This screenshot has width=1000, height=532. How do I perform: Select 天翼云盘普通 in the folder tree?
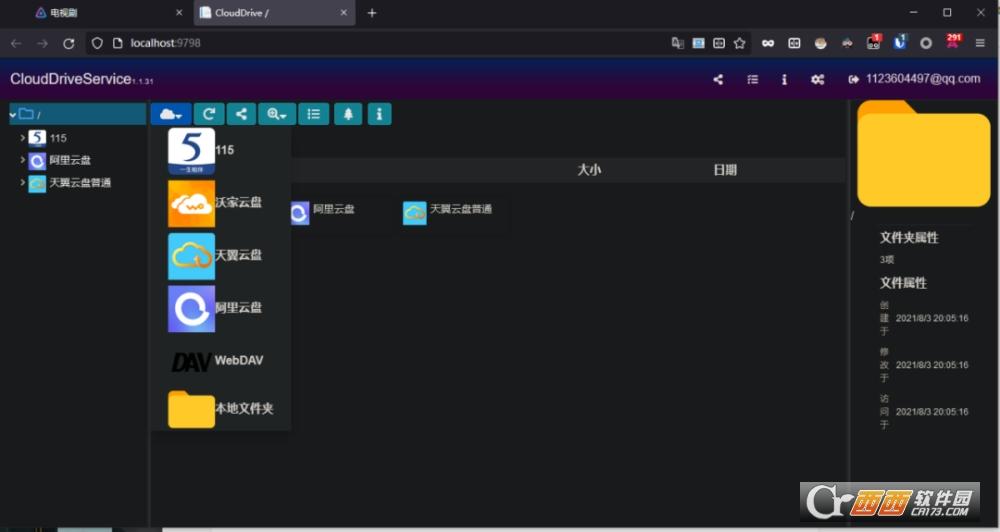pyautogui.click(x=70, y=182)
